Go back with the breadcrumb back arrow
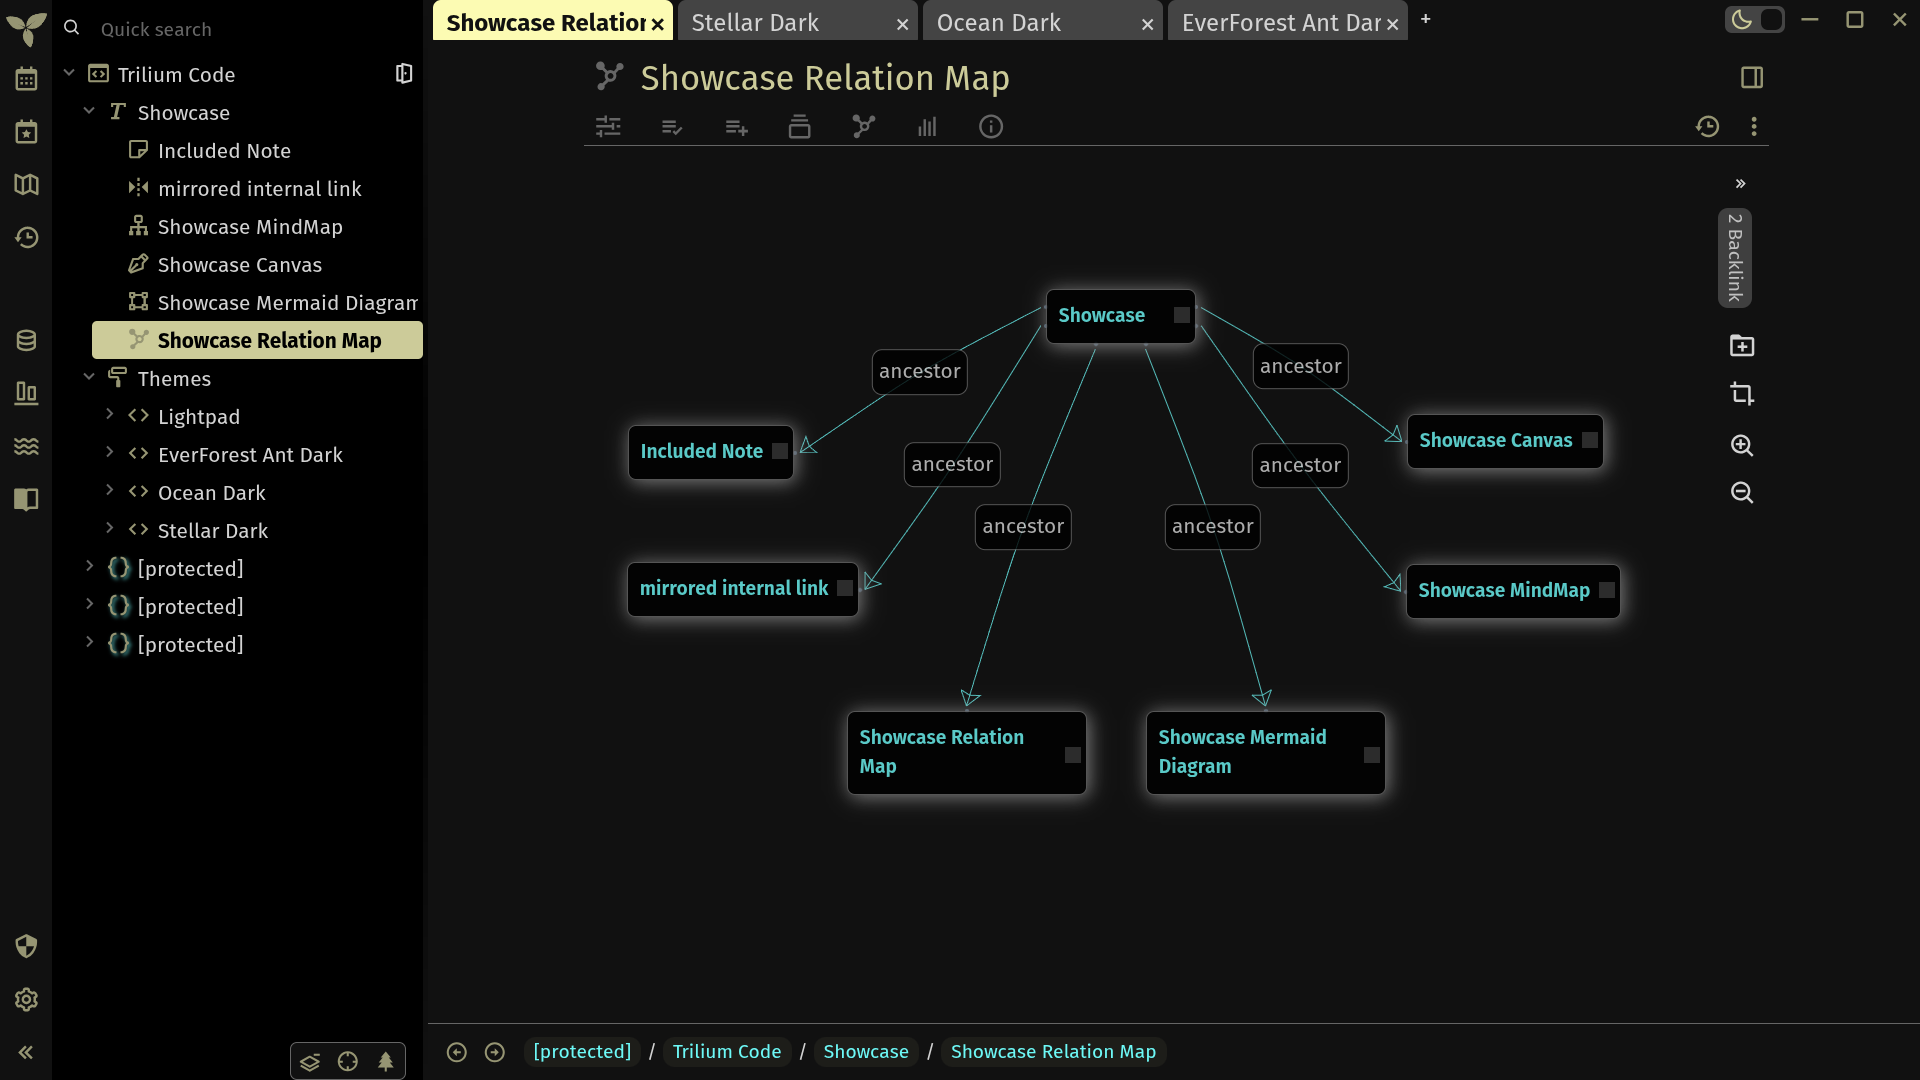 (x=457, y=1052)
